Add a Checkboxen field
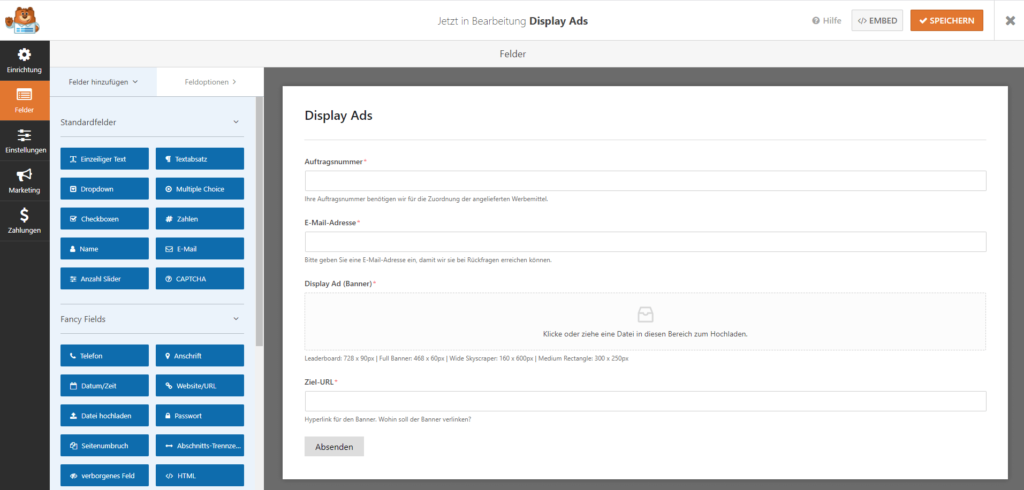 [x=104, y=218]
